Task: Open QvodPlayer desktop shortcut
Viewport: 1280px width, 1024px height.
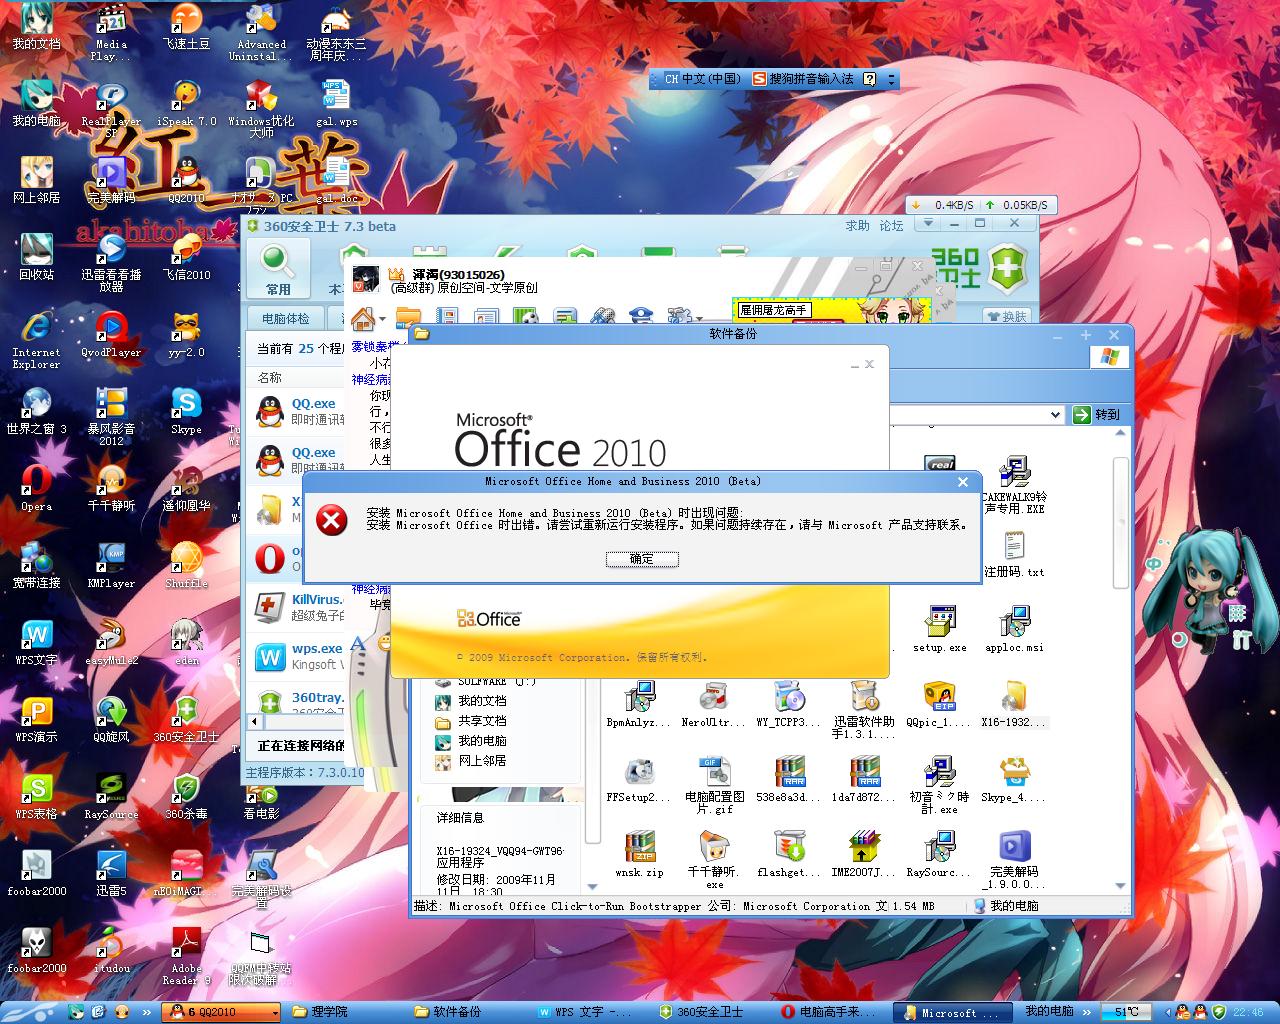Action: tap(111, 334)
